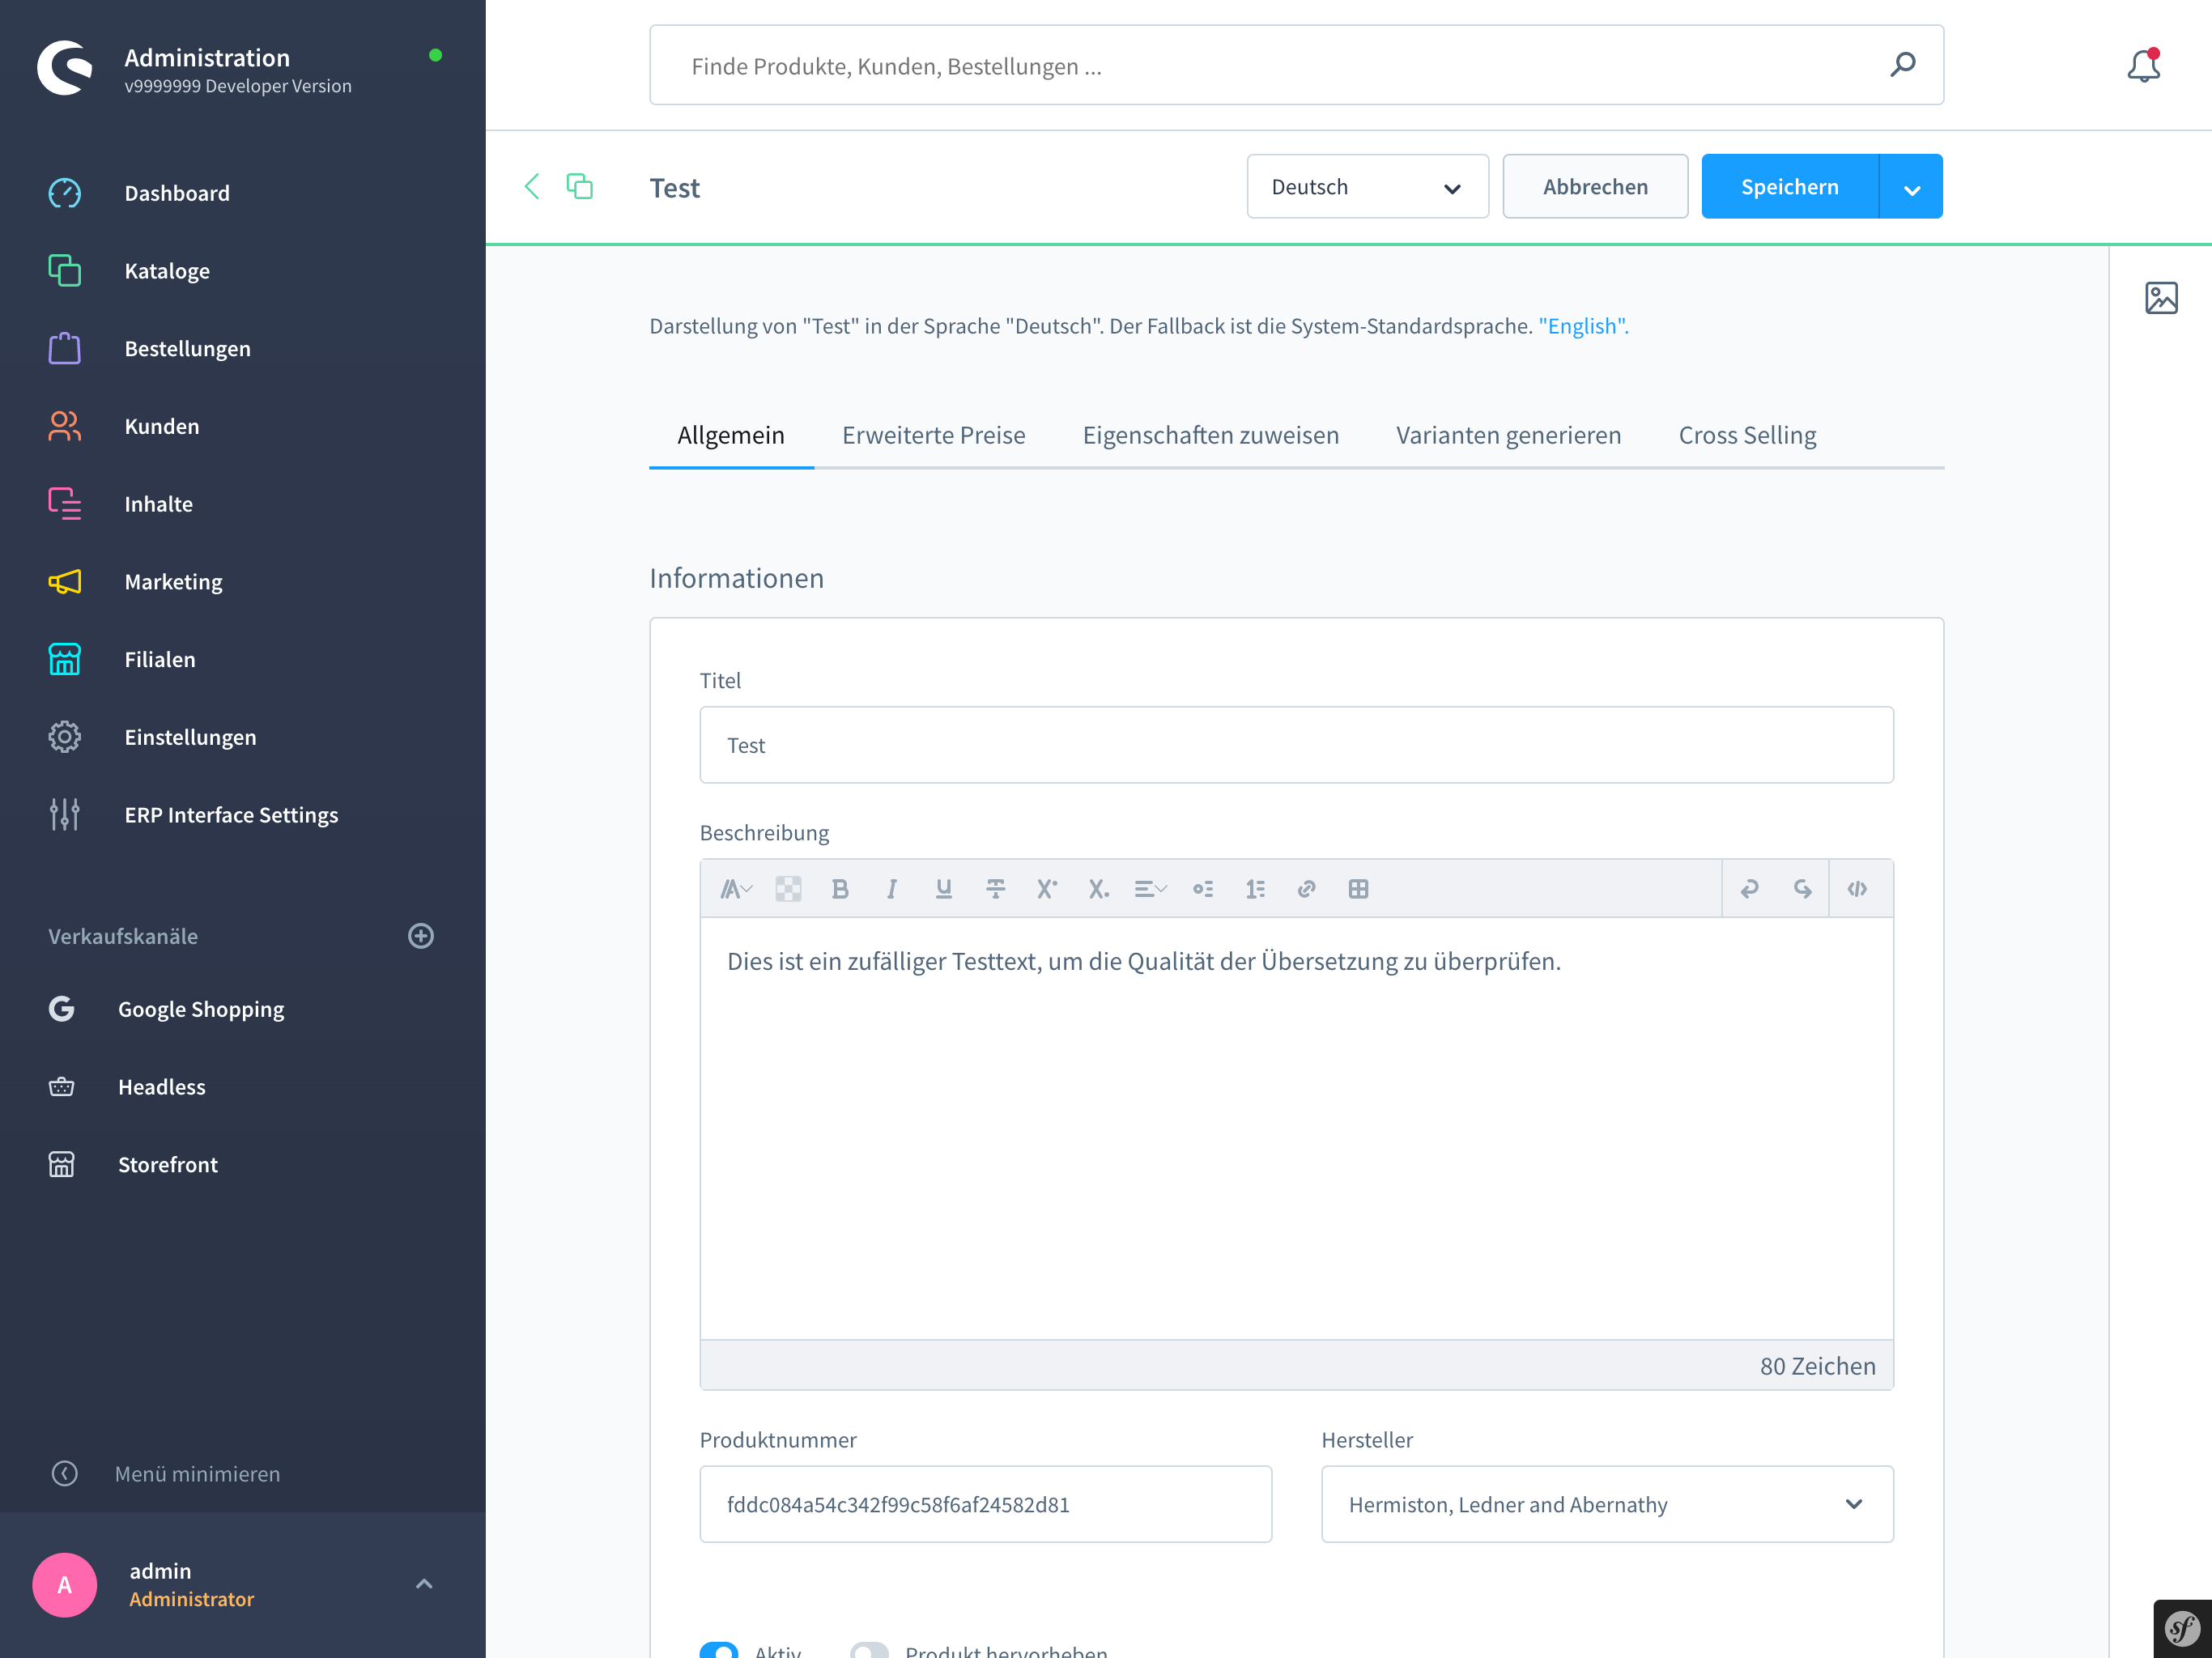Screen dimensions: 2212x1658
Task: Click the duplicate product icon
Action: point(580,186)
